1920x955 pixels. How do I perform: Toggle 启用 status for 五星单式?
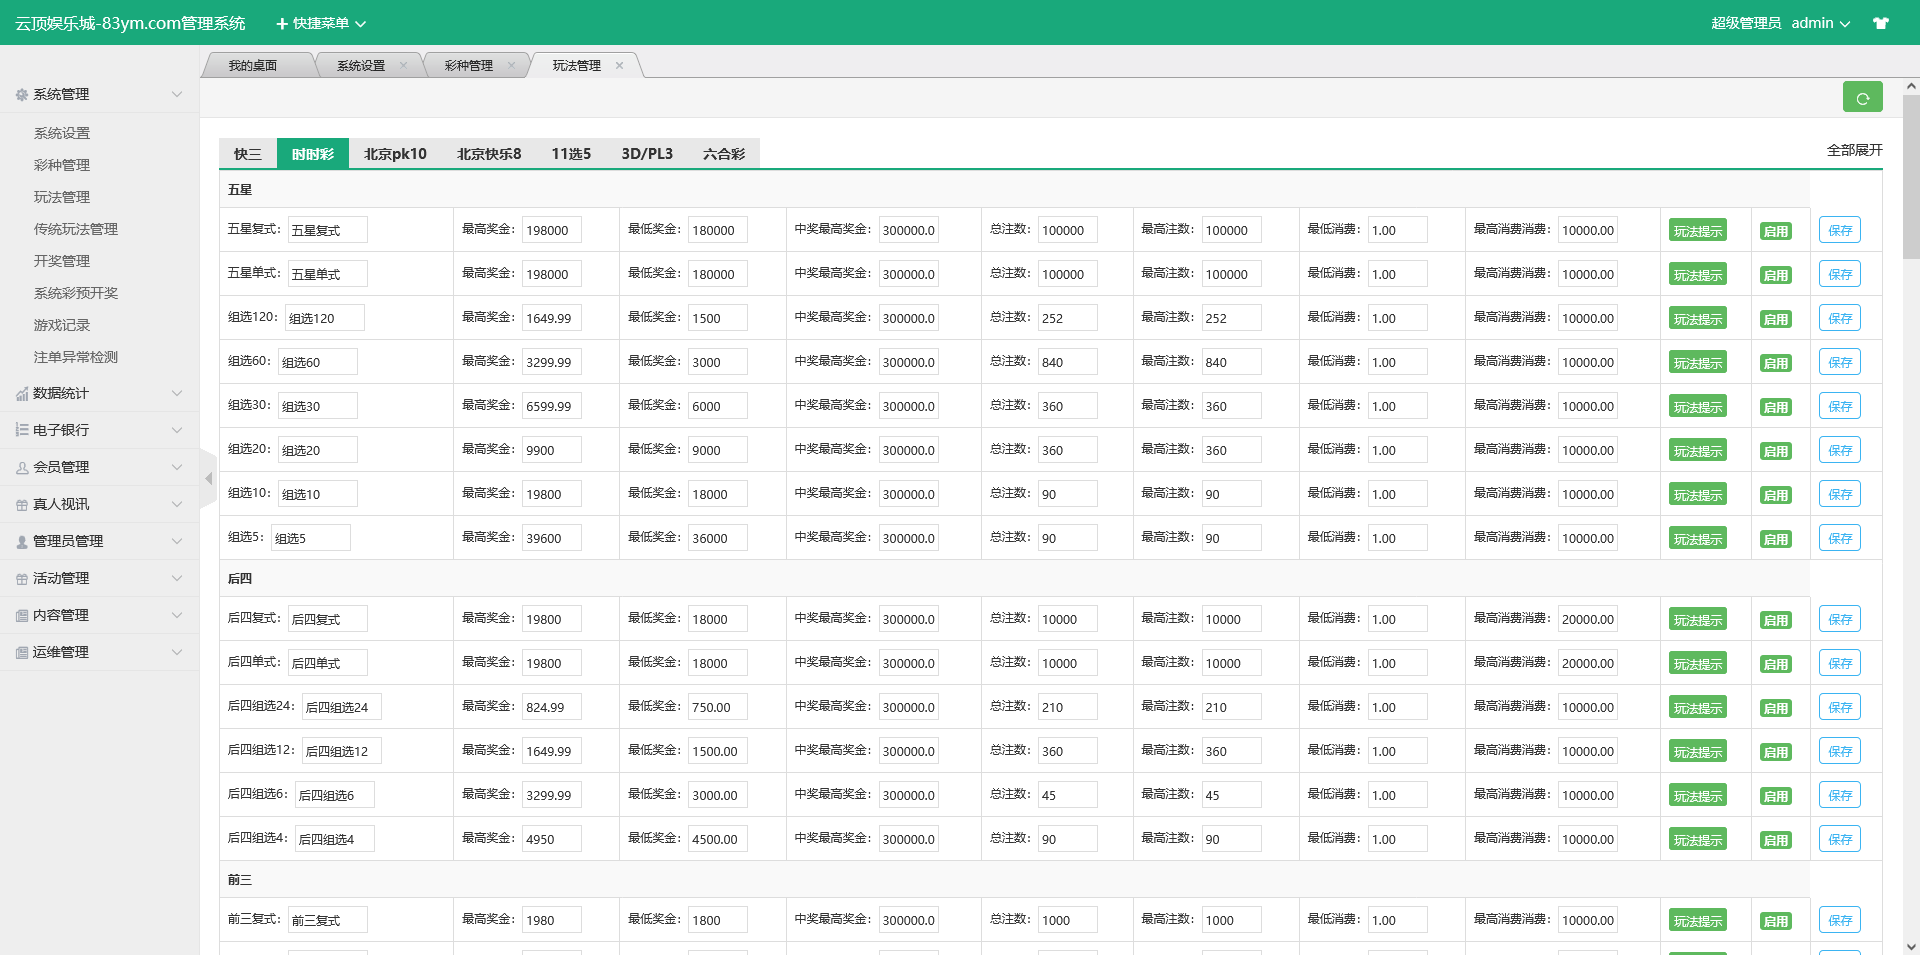[x=1776, y=275]
